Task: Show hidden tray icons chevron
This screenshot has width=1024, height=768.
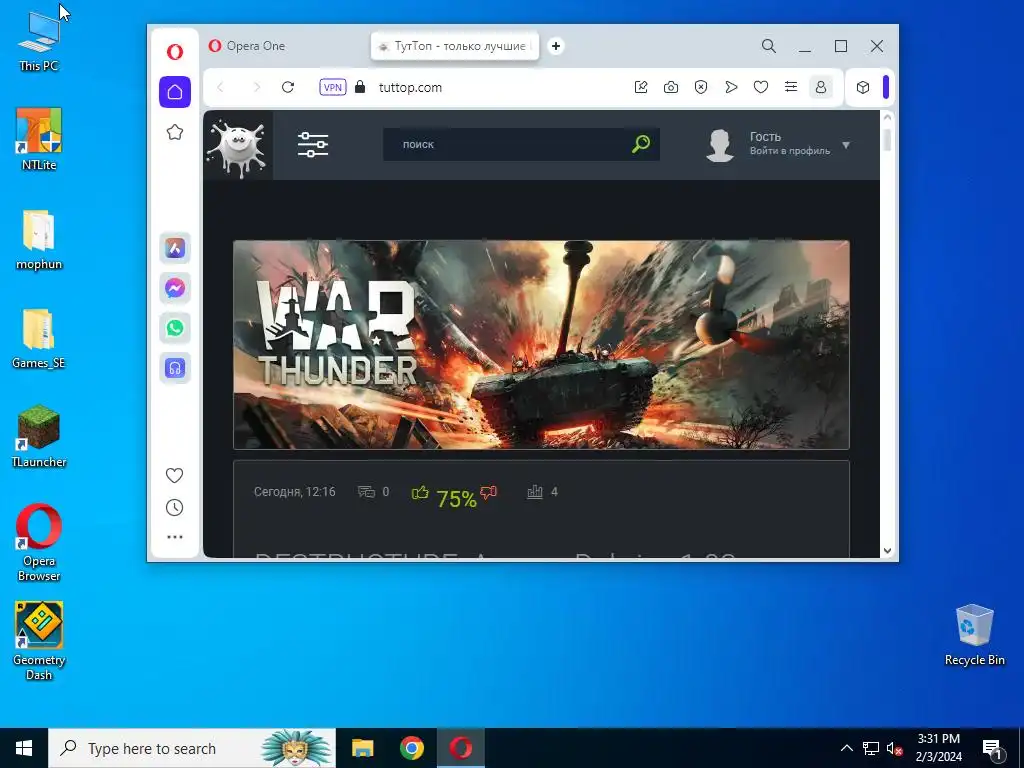Action: 846,748
